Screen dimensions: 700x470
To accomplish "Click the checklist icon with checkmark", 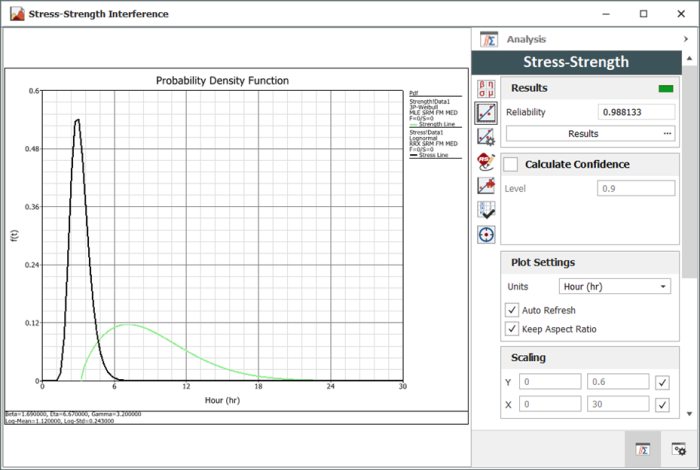I will click(486, 210).
